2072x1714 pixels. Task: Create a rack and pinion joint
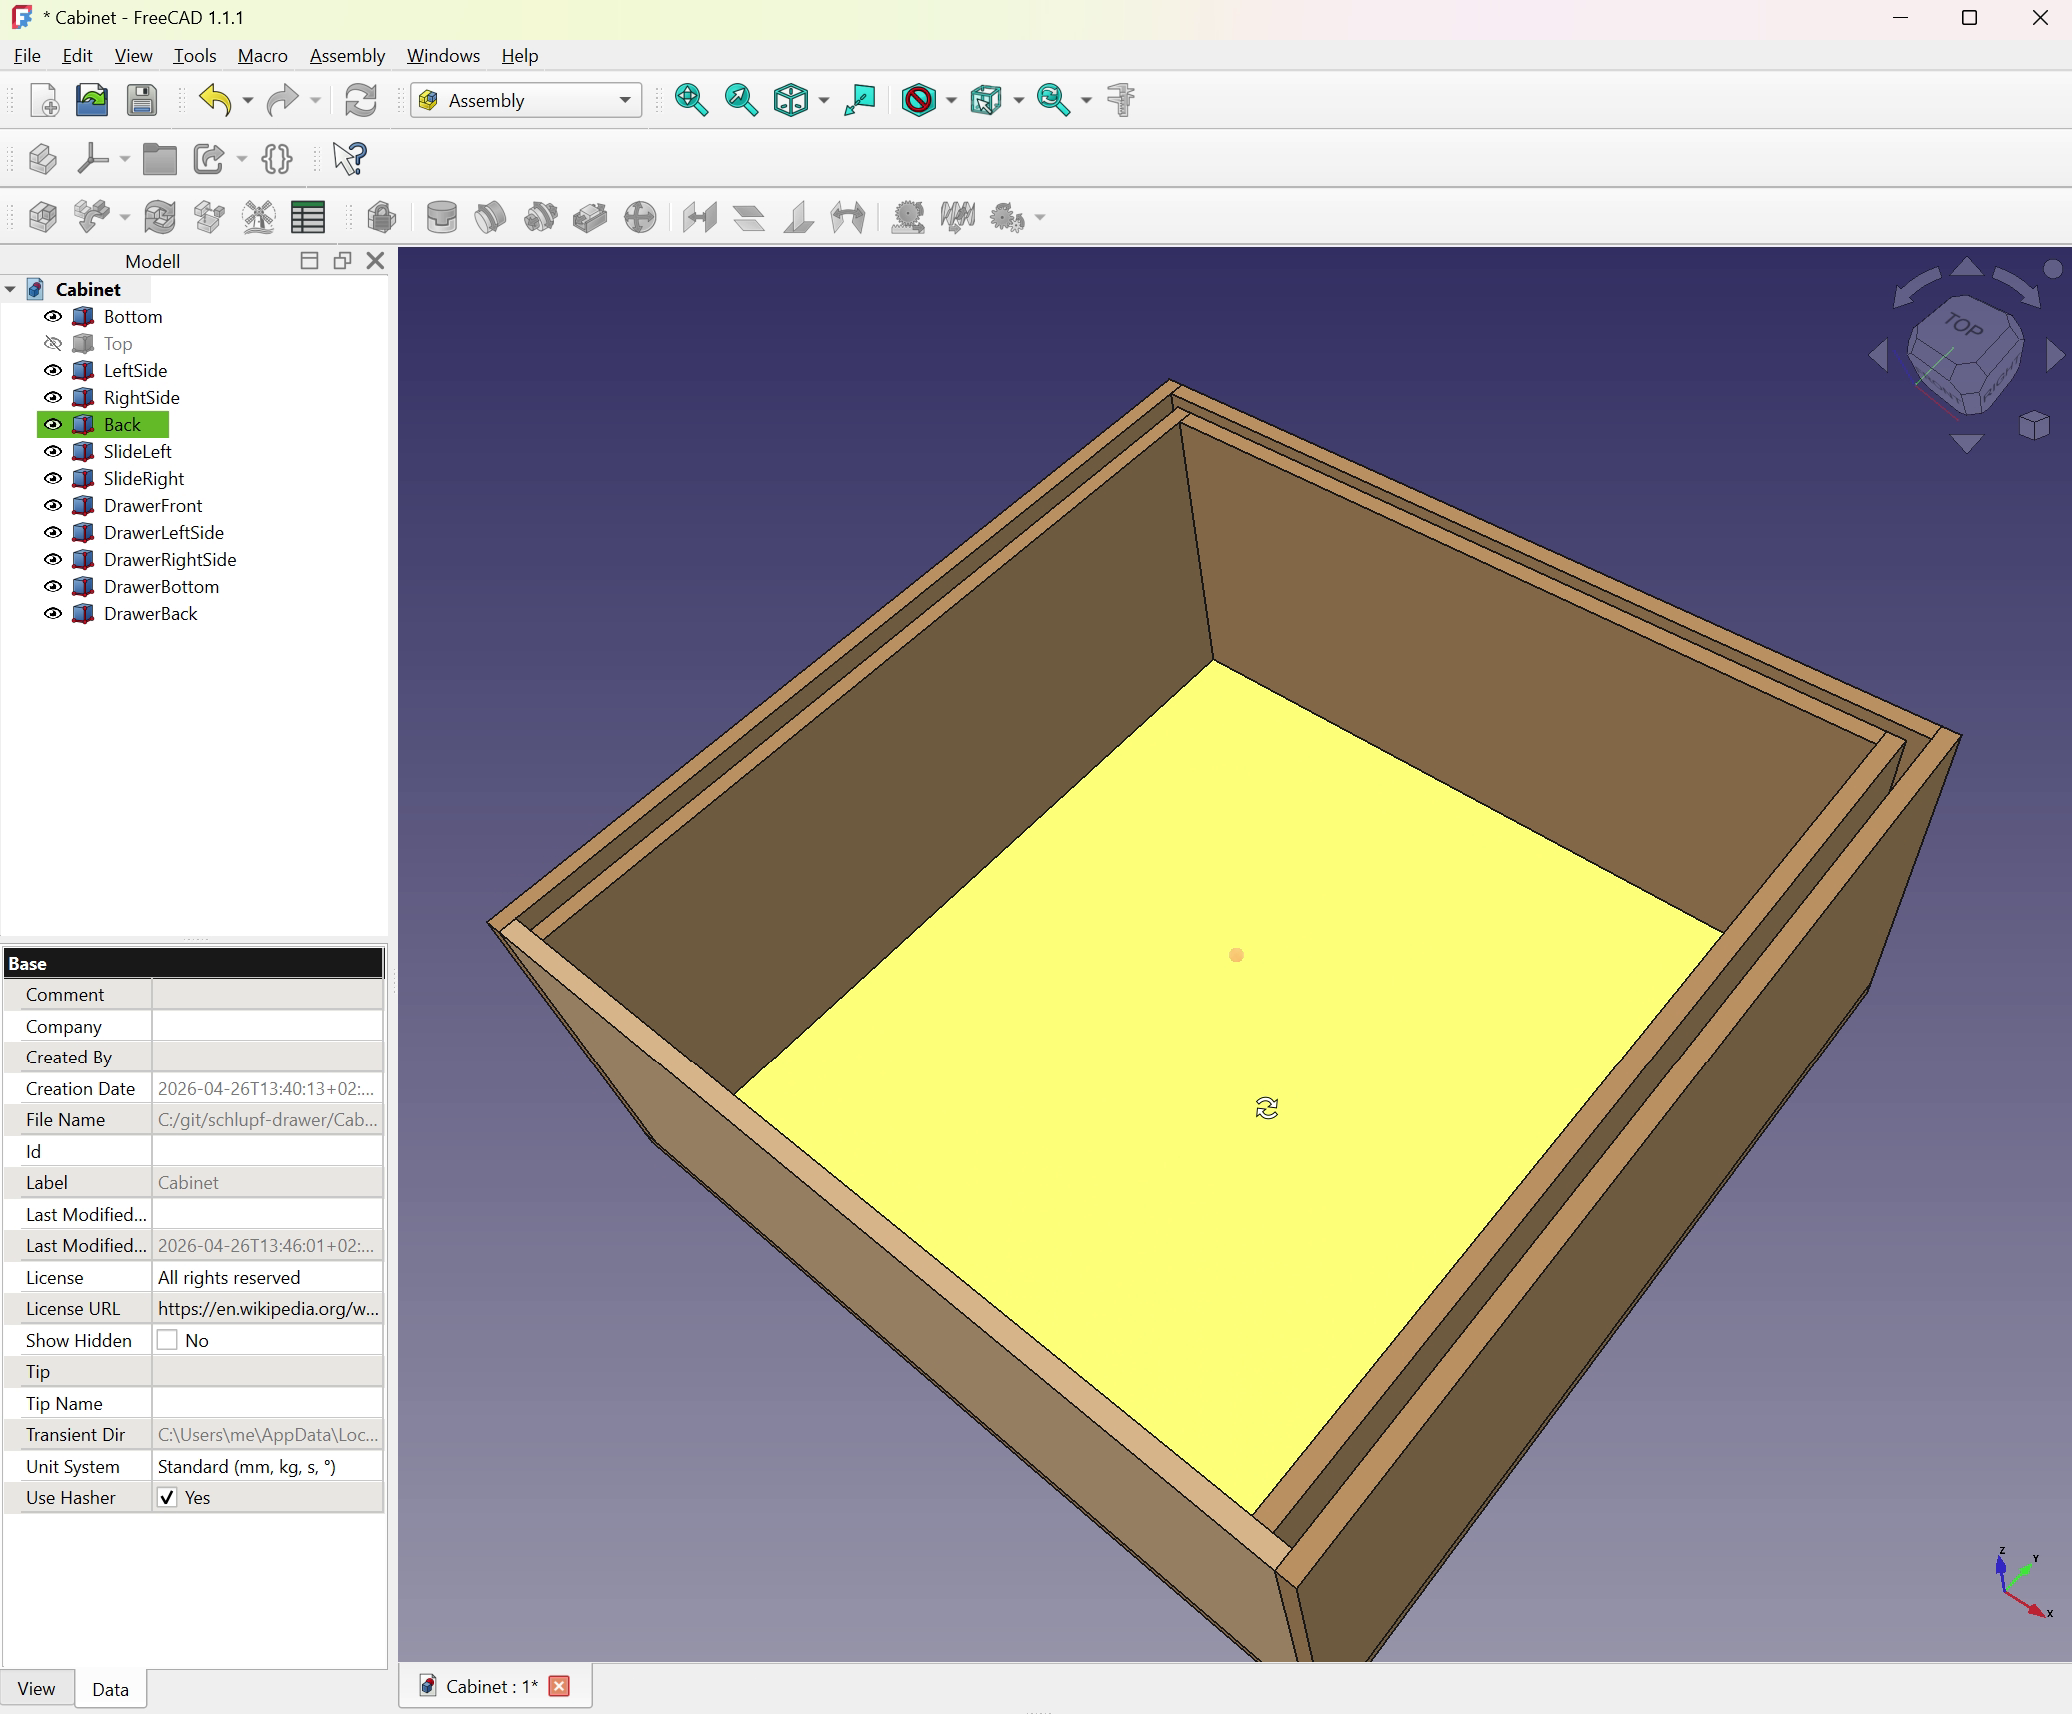point(907,217)
